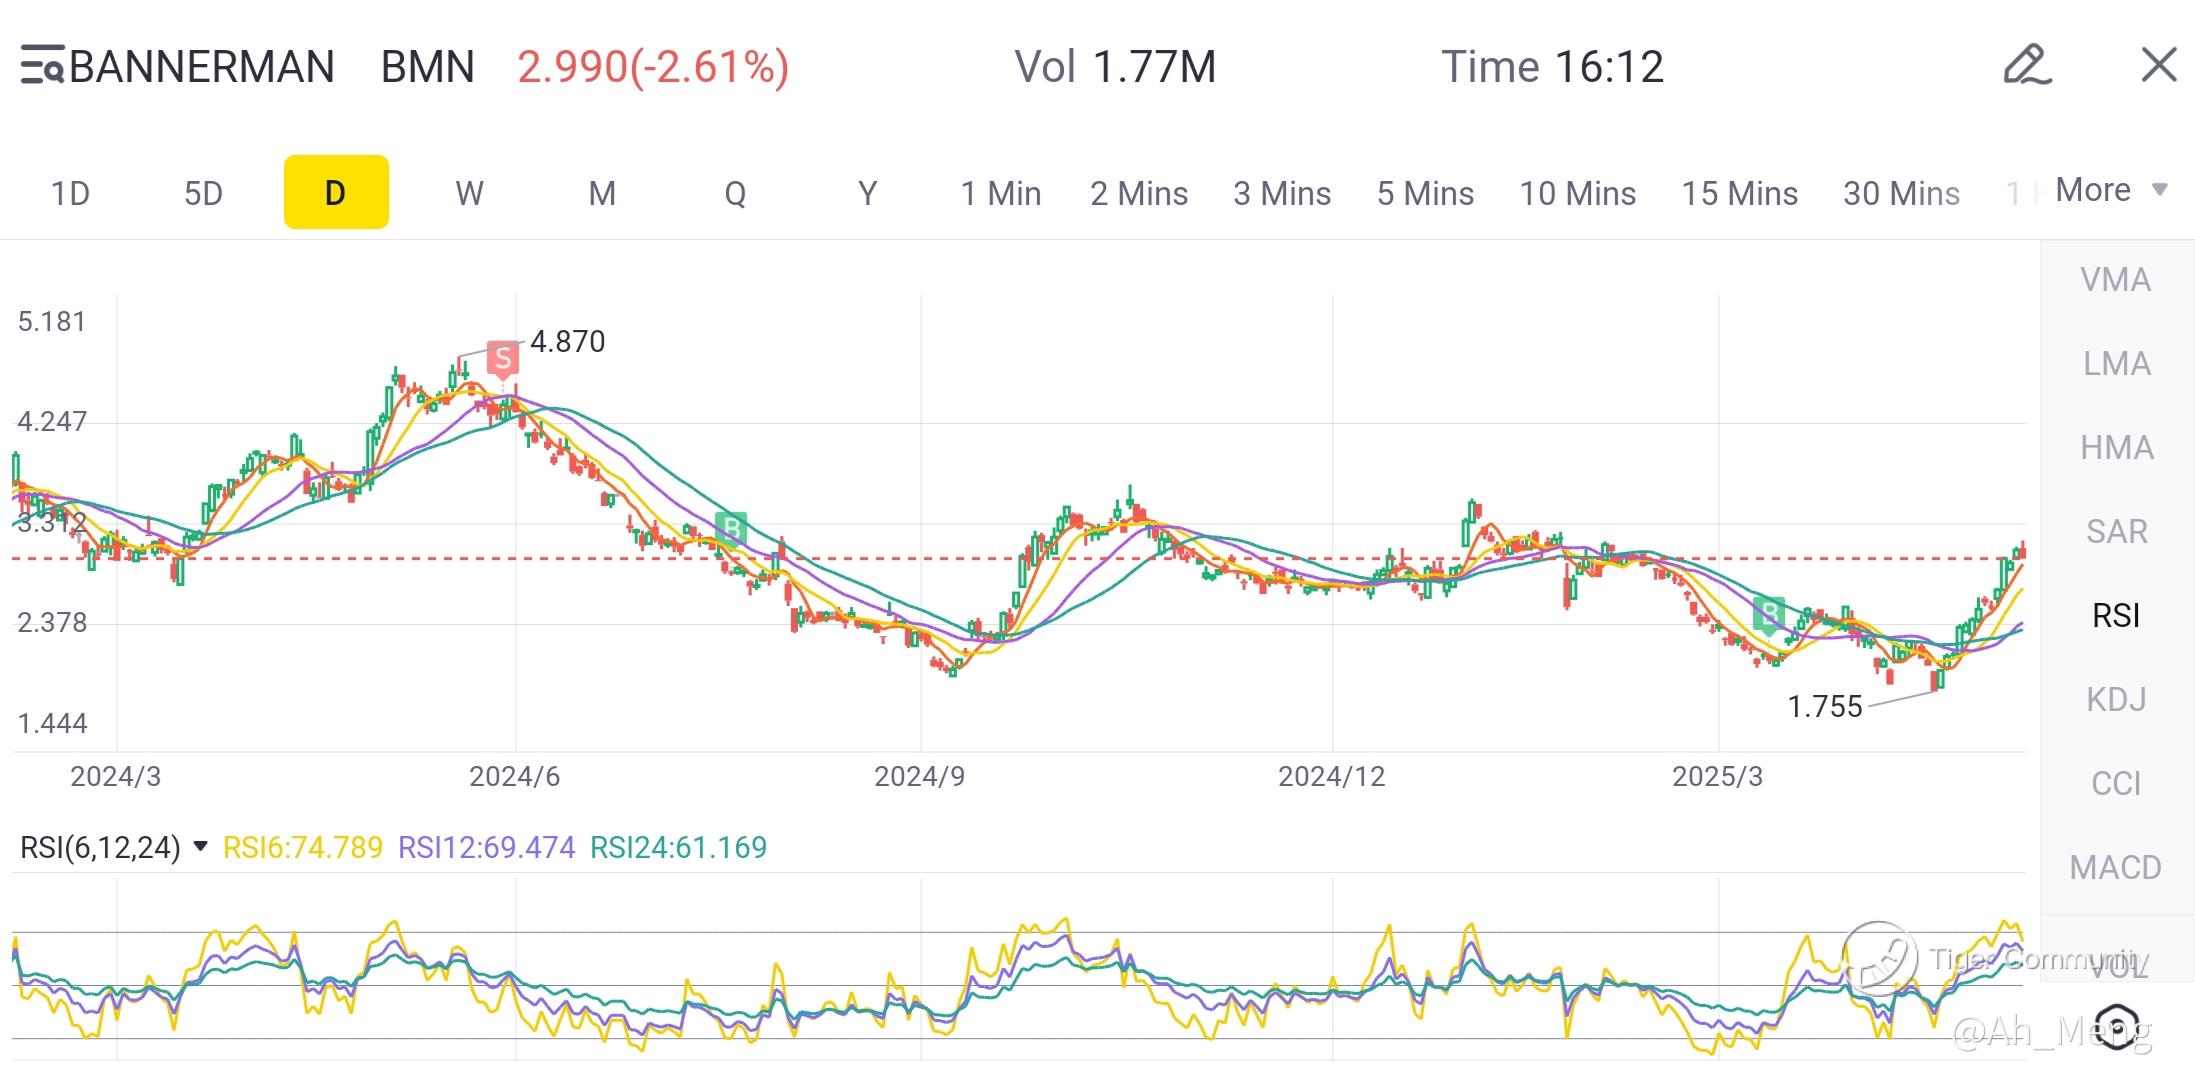Click the green B marker near 2024/7
The image size is (2195, 1080).
[731, 527]
